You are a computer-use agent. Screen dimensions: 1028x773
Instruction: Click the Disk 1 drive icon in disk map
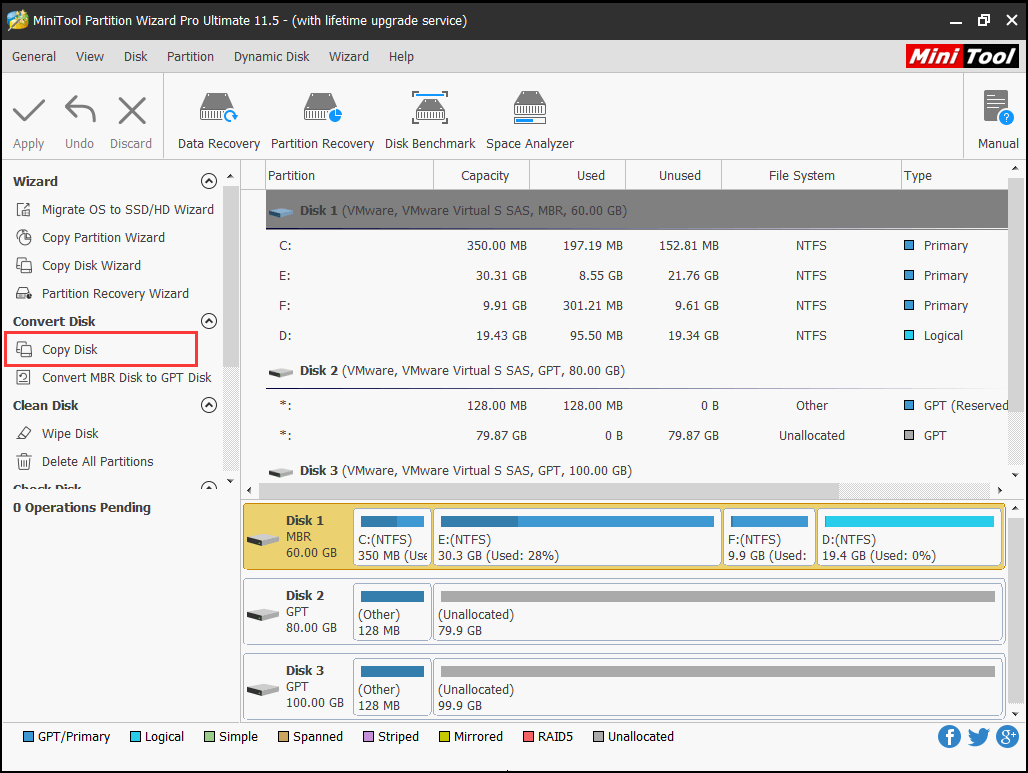click(263, 540)
